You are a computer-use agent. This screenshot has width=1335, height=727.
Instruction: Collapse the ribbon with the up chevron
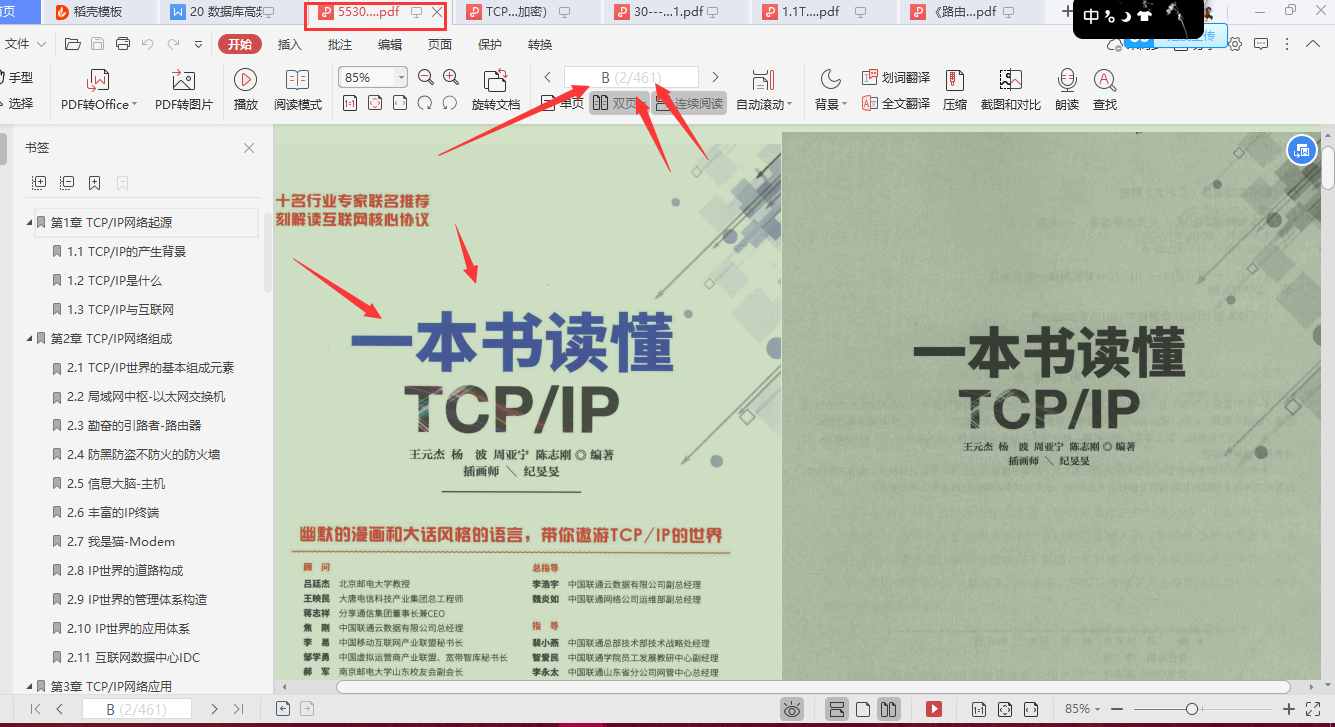[1314, 44]
